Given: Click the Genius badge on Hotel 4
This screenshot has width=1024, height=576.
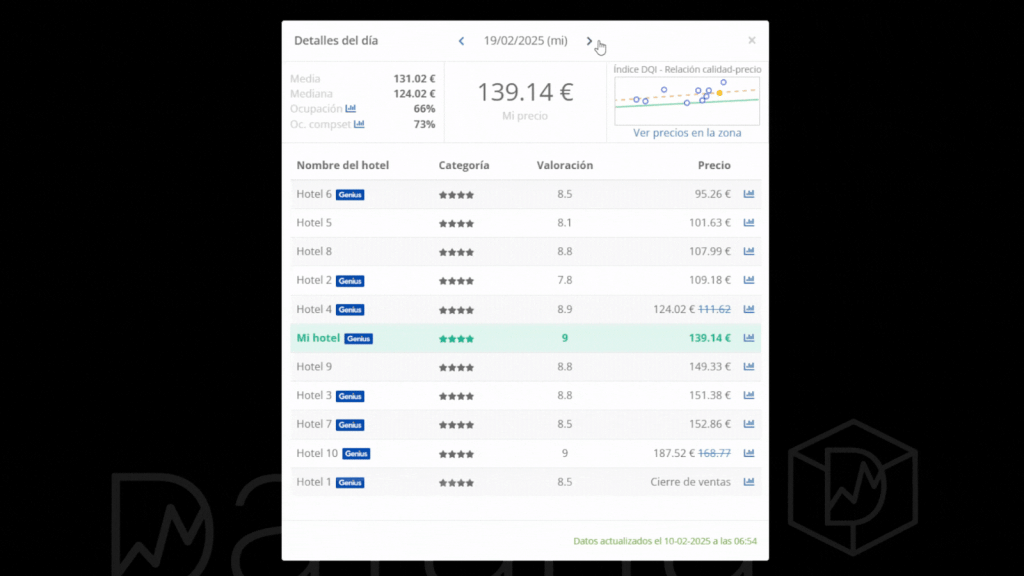Looking at the screenshot, I should (350, 310).
